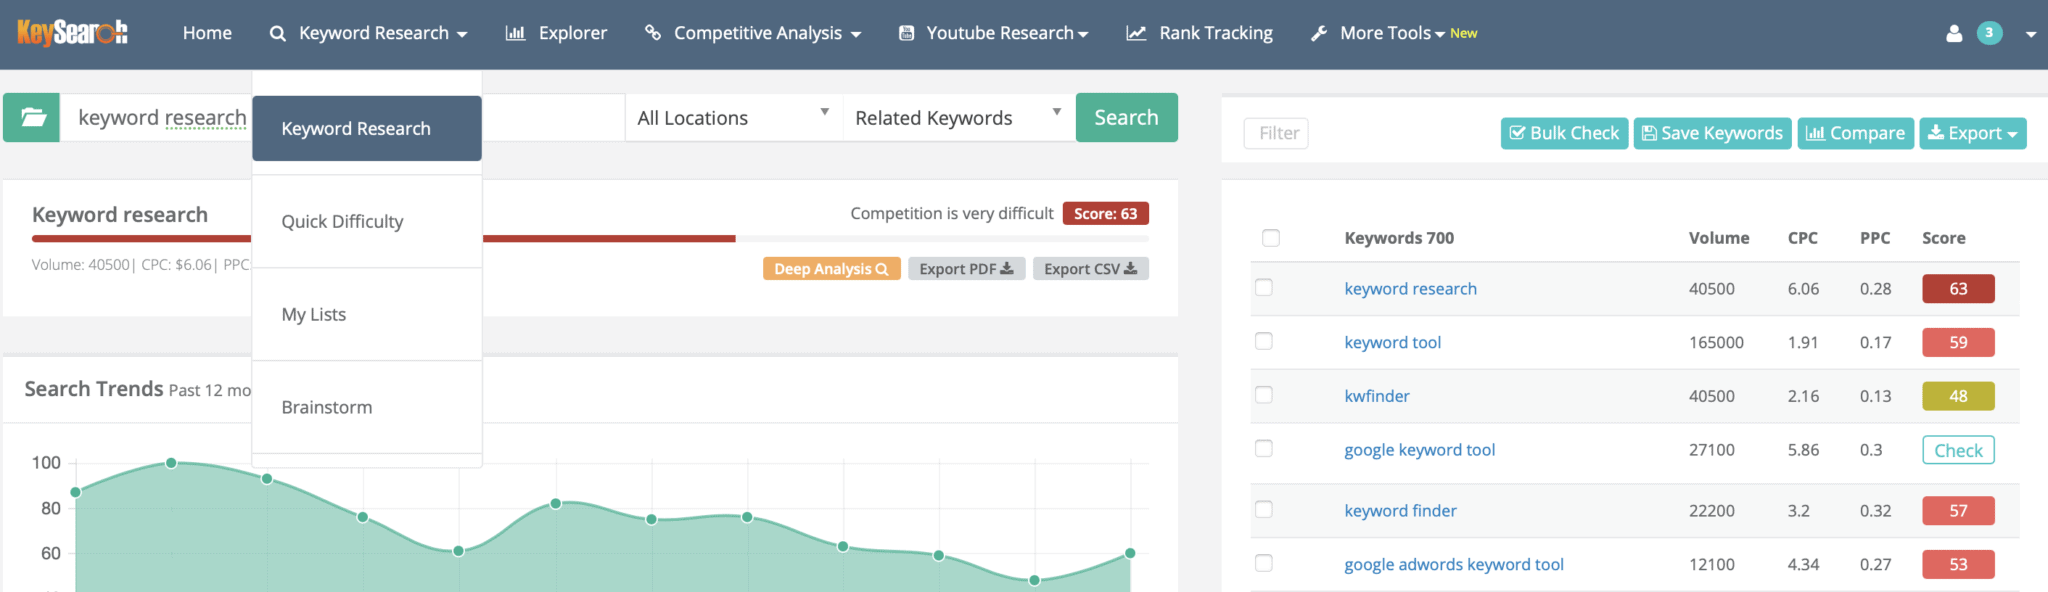
Task: Check the box for keyword finder row
Action: [1264, 510]
